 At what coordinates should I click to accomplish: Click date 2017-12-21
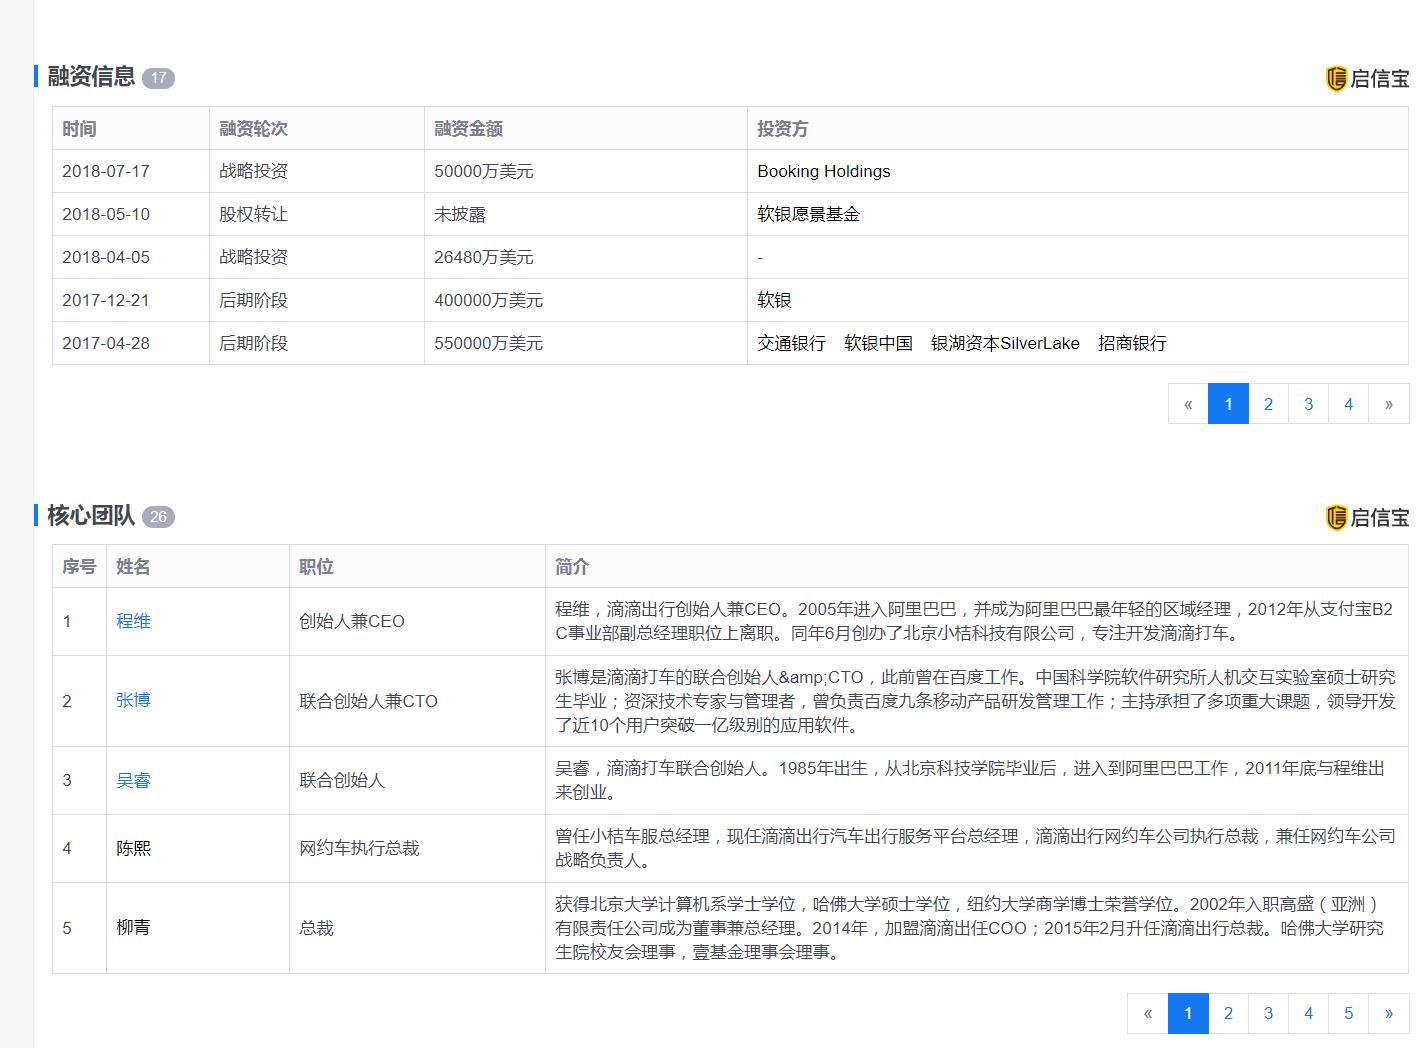[106, 300]
